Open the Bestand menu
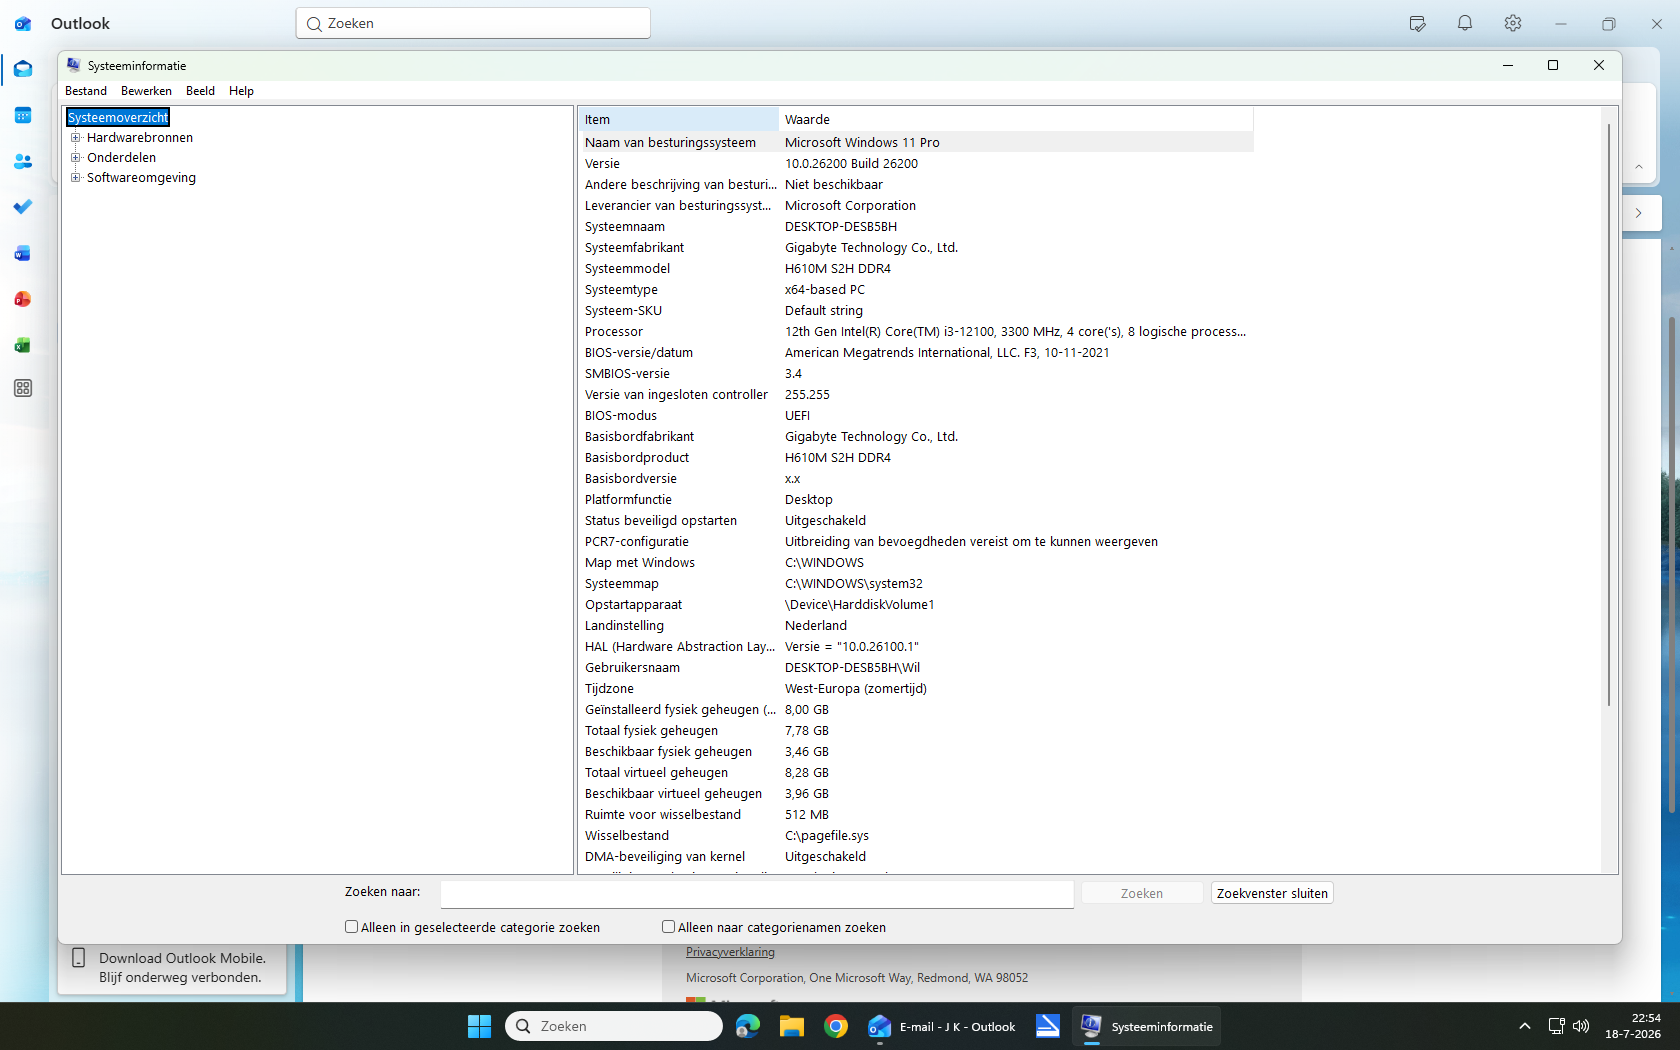This screenshot has width=1680, height=1050. 86,91
